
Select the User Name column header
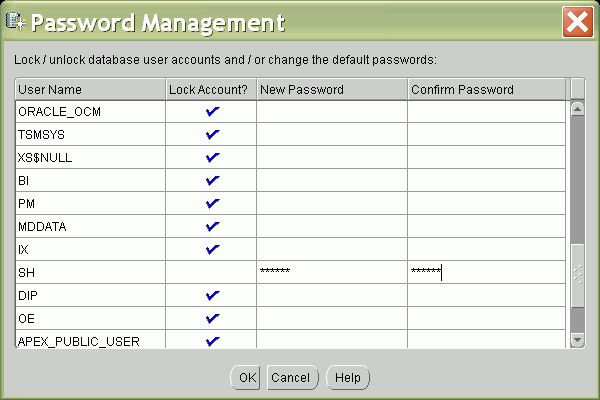90,90
